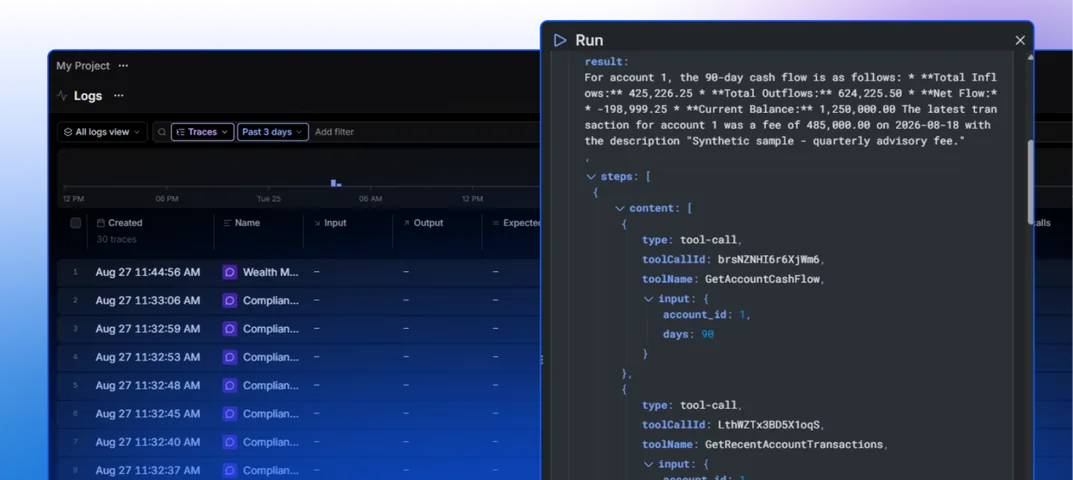The image size is (1073, 480).
Task: Click the Tue 25 label on timeline
Action: [x=269, y=199]
